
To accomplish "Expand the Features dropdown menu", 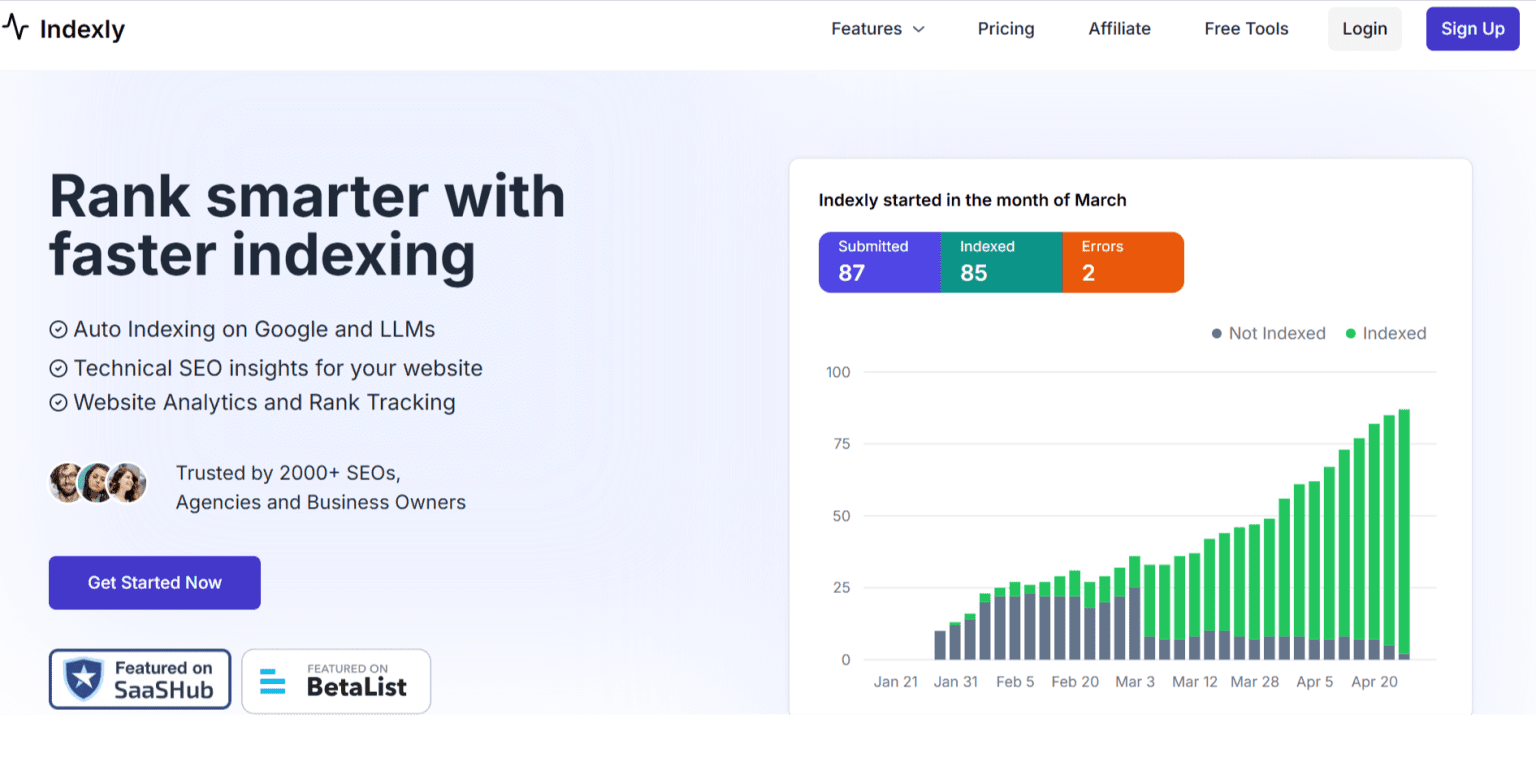I will (866, 29).
